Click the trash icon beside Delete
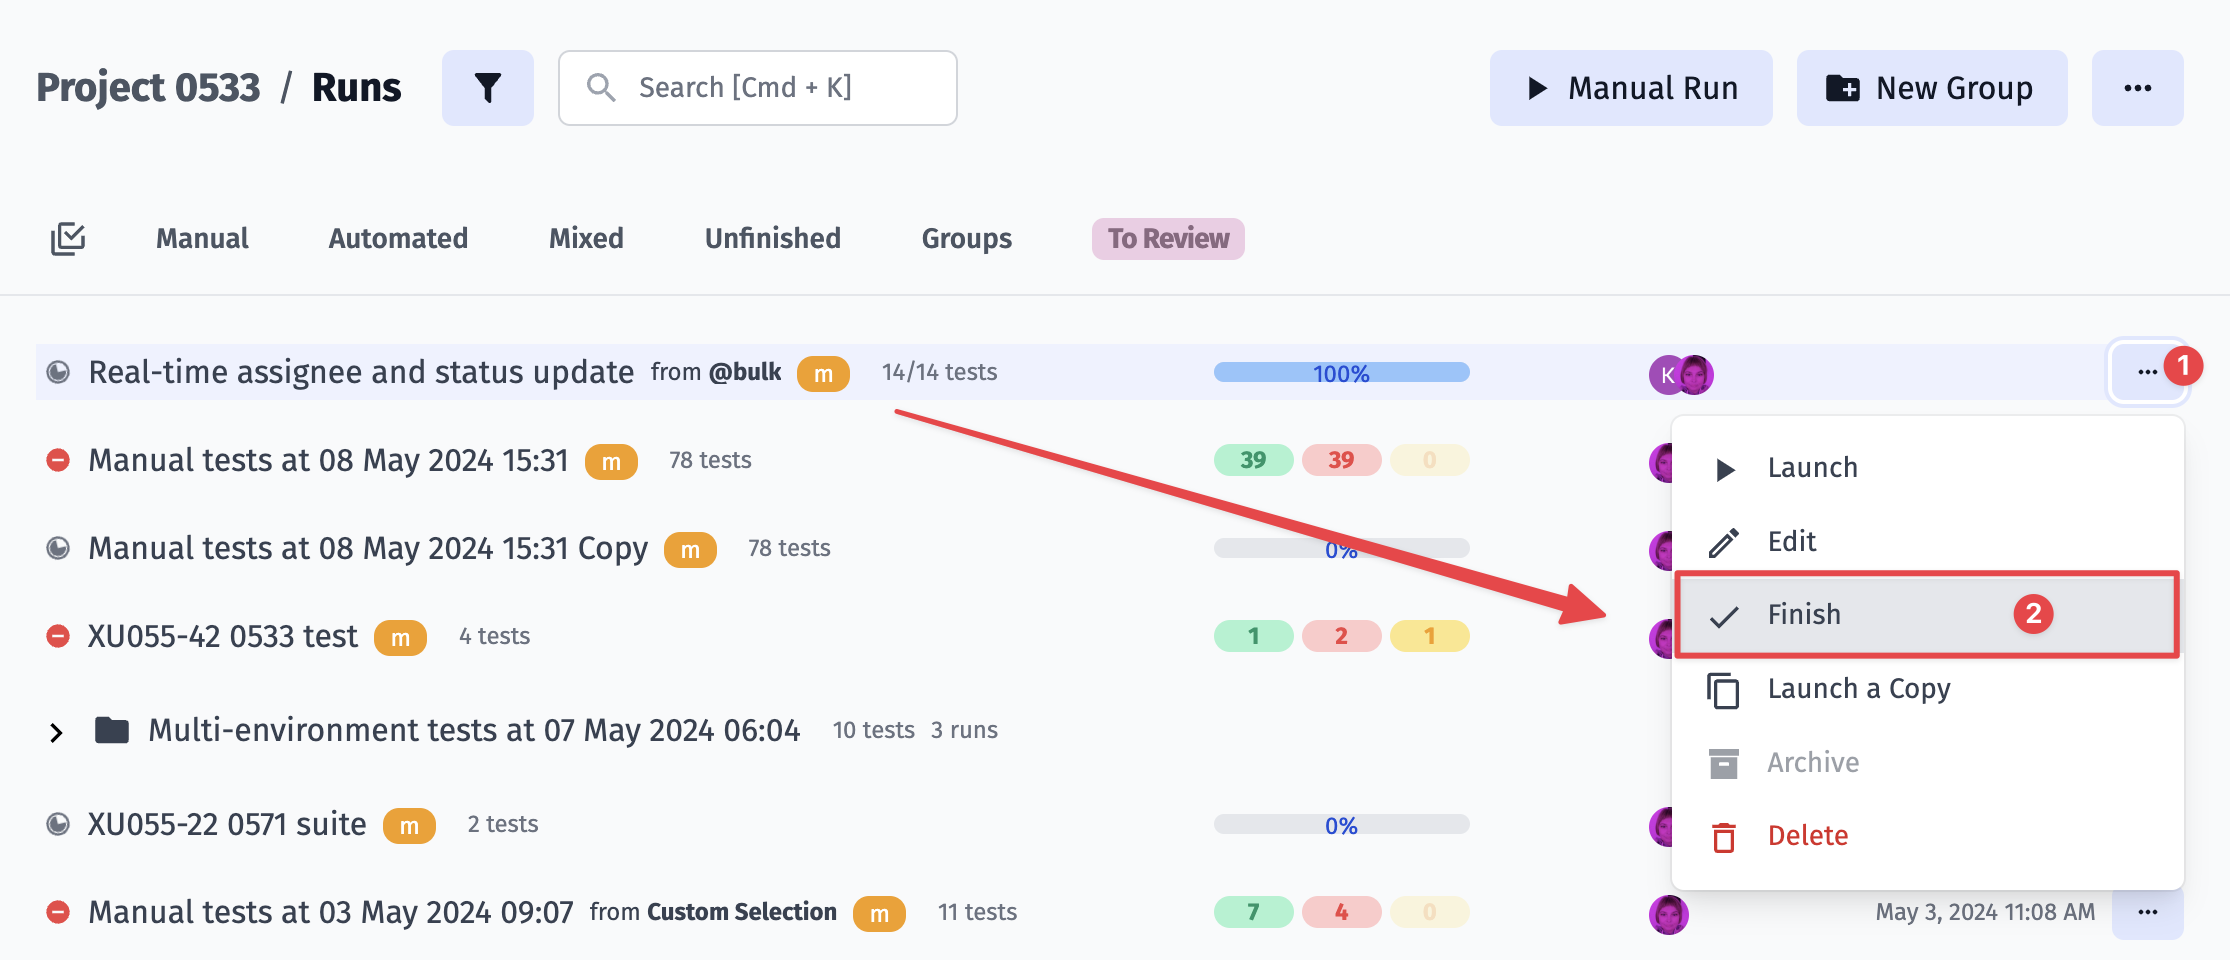The height and width of the screenshot is (960, 2230). [x=1724, y=836]
